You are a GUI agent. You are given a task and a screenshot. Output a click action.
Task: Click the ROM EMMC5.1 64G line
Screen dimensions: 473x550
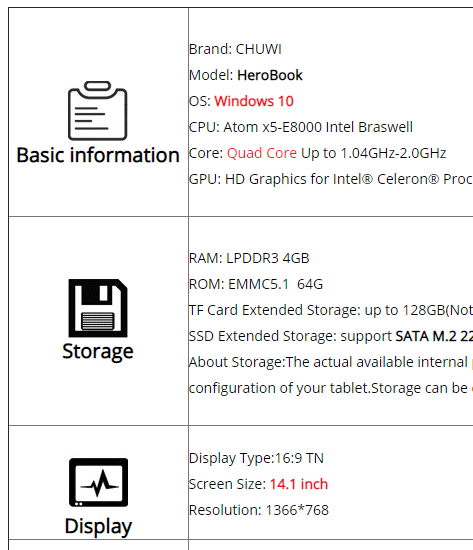(256, 284)
